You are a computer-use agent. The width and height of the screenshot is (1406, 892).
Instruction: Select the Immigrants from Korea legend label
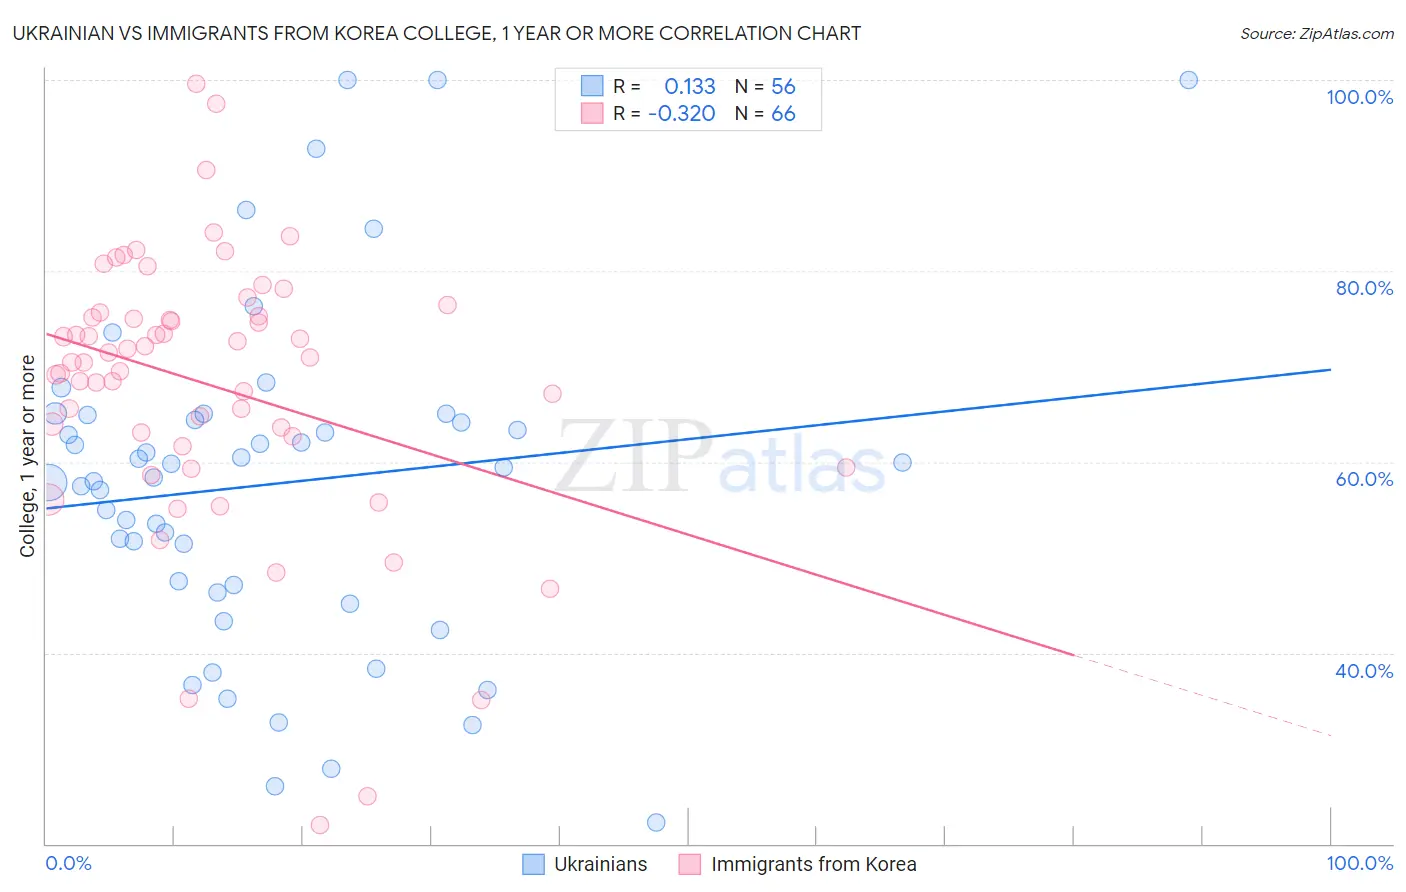pyautogui.click(x=814, y=864)
